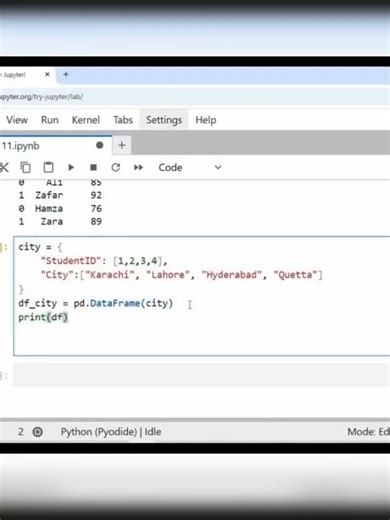Run the selected cell
The width and height of the screenshot is (390, 520).
tap(71, 167)
